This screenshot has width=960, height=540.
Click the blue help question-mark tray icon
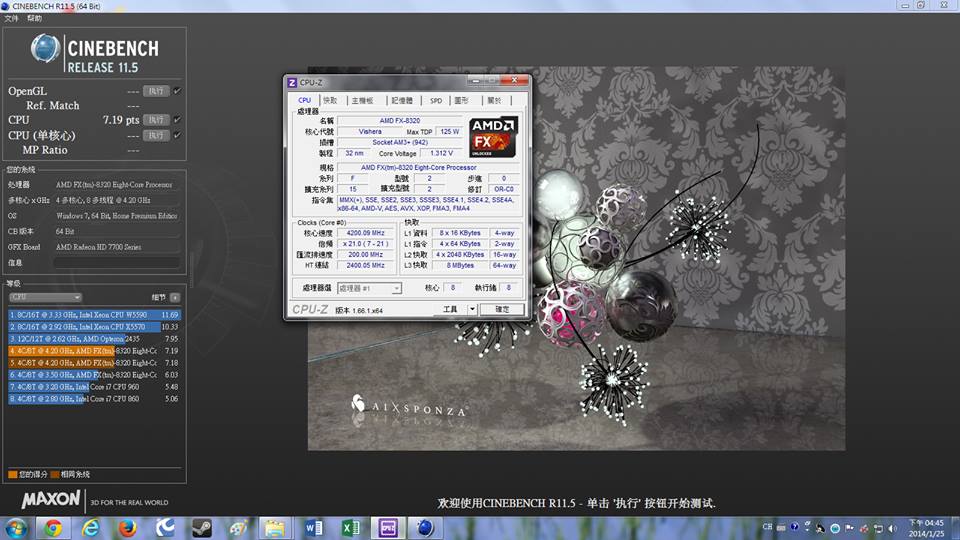[794, 527]
